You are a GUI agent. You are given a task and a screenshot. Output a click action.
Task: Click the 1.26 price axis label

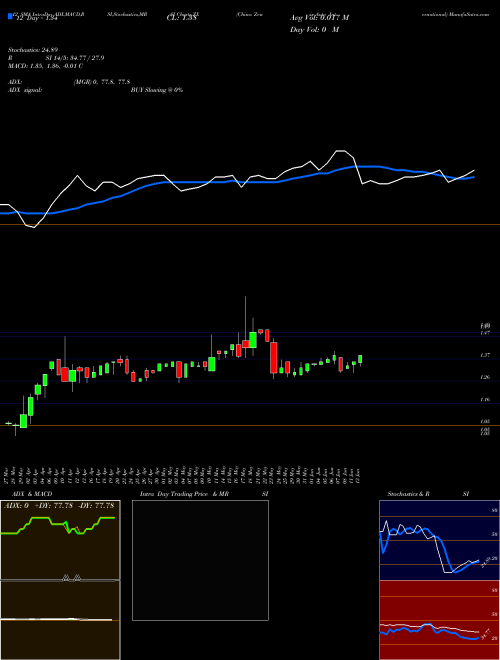pyautogui.click(x=485, y=378)
